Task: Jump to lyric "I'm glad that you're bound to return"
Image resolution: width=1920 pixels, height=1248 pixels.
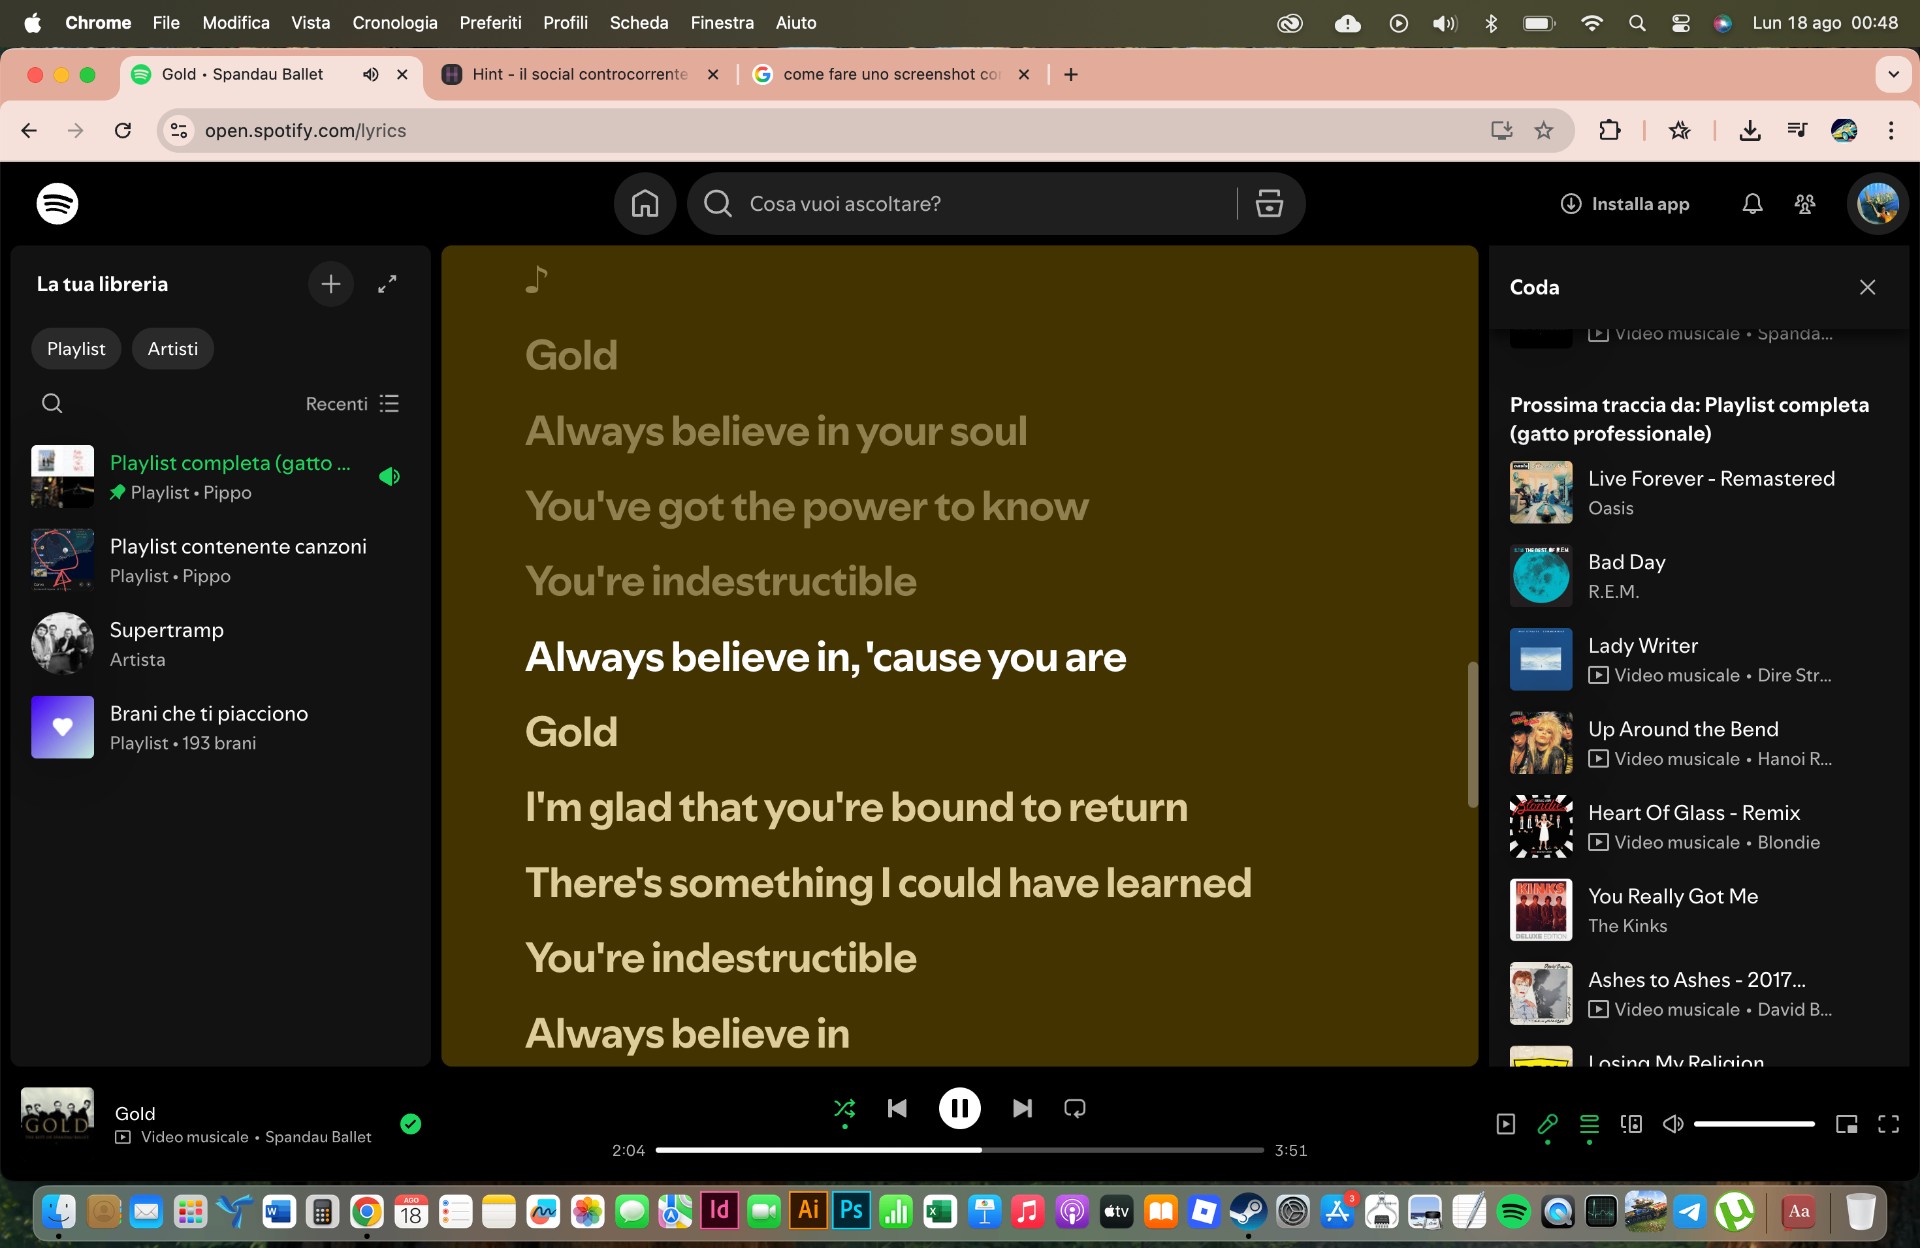Action: (x=856, y=807)
